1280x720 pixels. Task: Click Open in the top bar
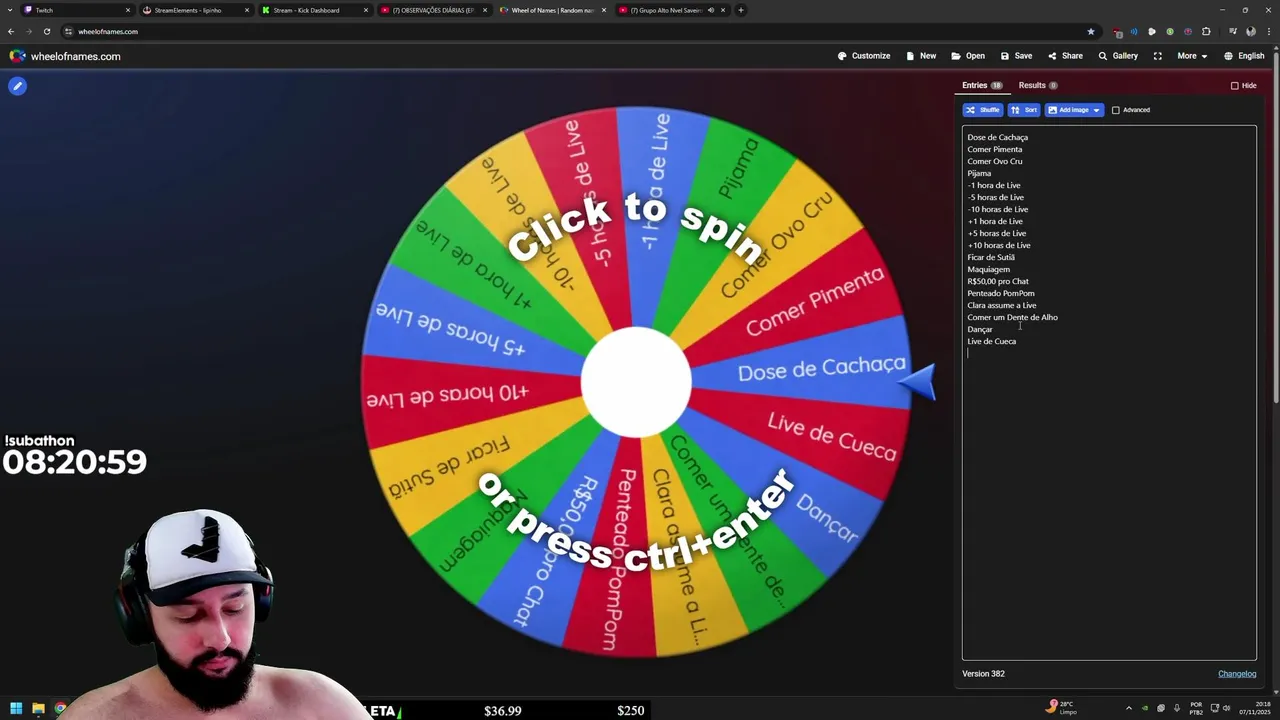[x=968, y=56]
